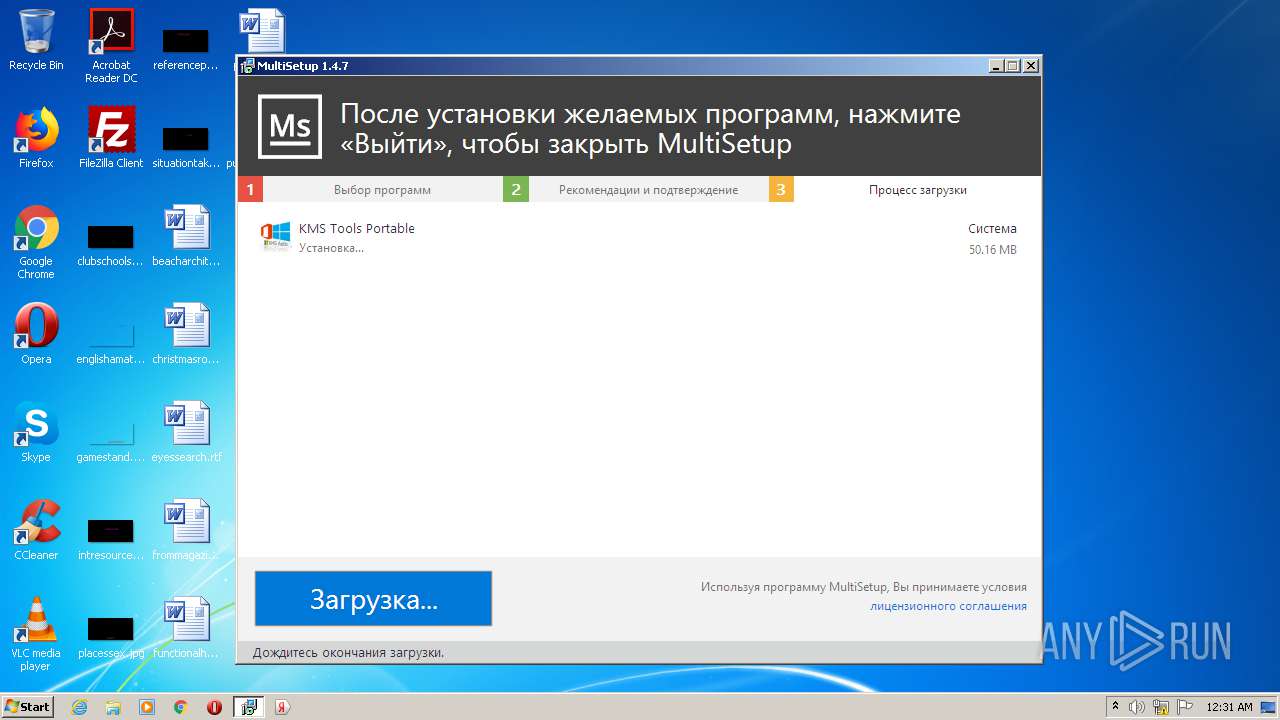1280x720 pixels.
Task: Open the Recycle Bin desktop icon
Action: (36, 40)
